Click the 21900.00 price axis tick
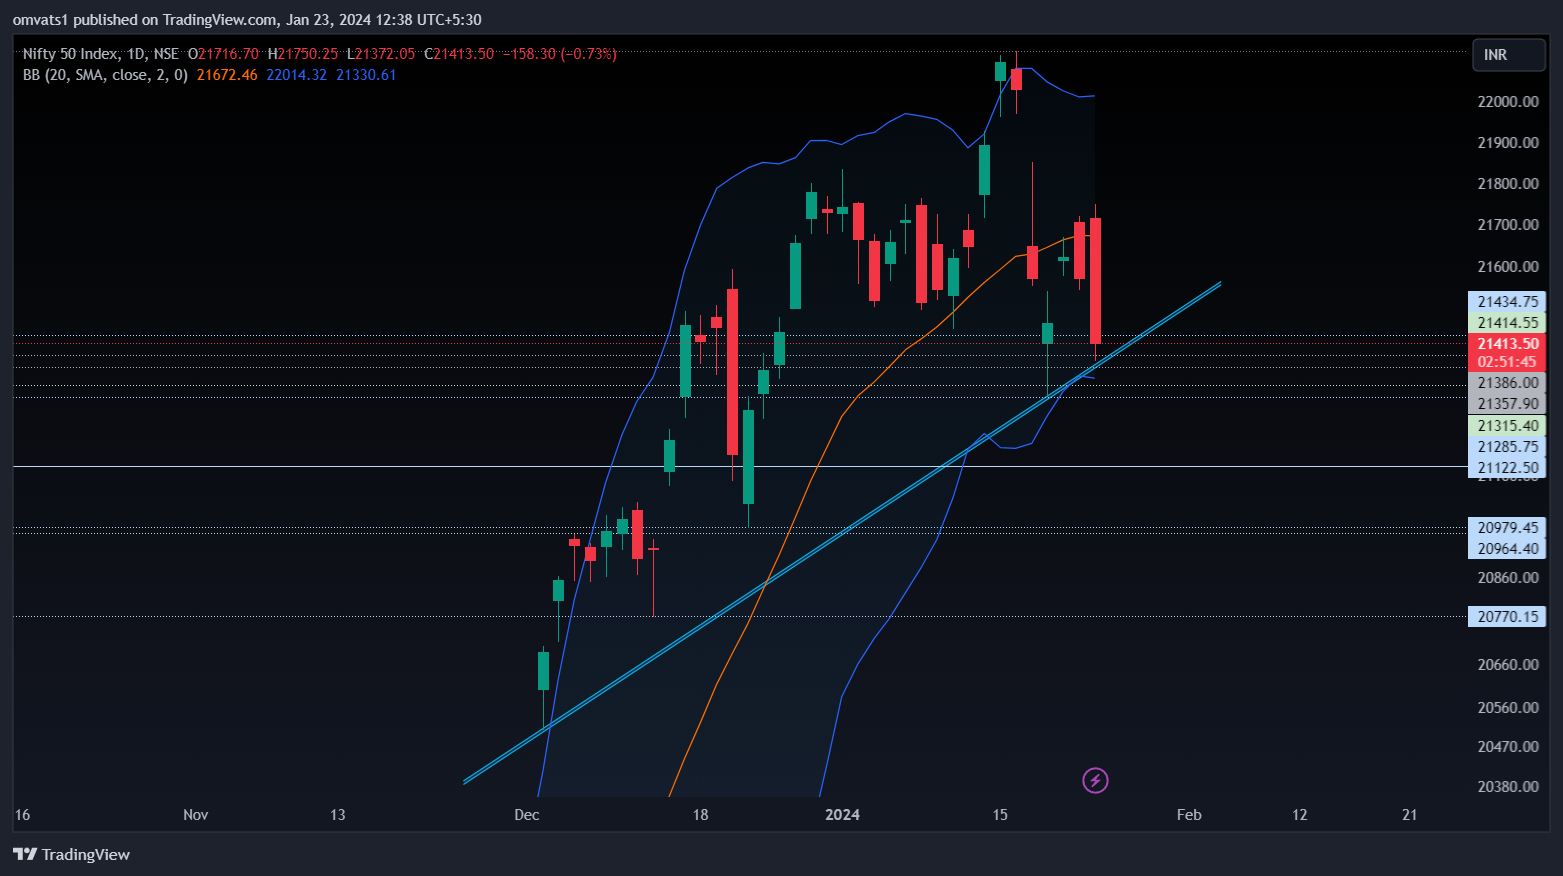The image size is (1563, 876). tap(1508, 143)
